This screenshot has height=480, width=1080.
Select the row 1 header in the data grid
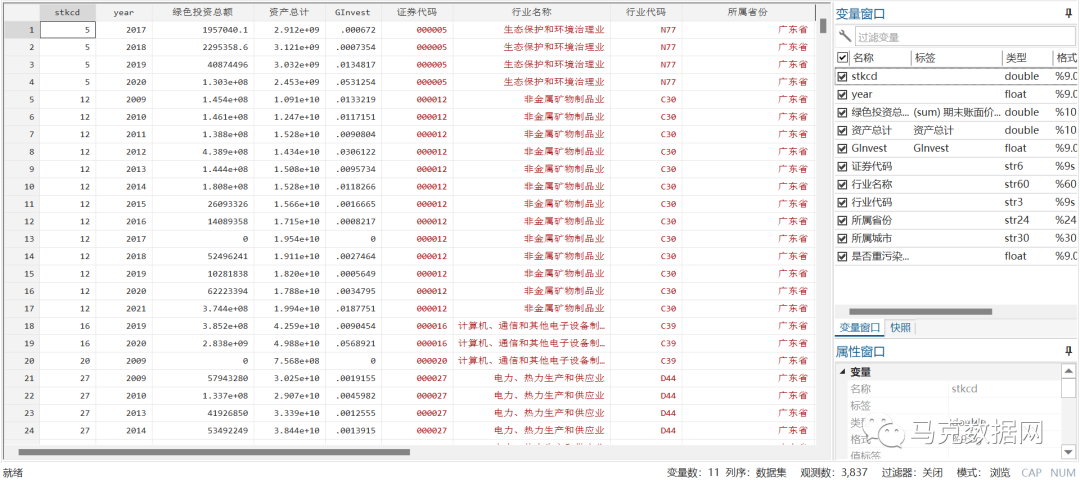click(20, 30)
